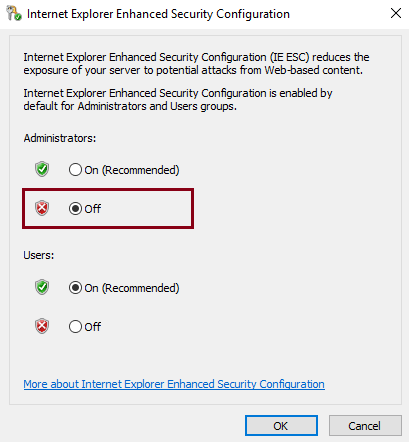This screenshot has height=442, width=409.
Task: Click the IE ESC description paragraph
Action: click(196, 64)
